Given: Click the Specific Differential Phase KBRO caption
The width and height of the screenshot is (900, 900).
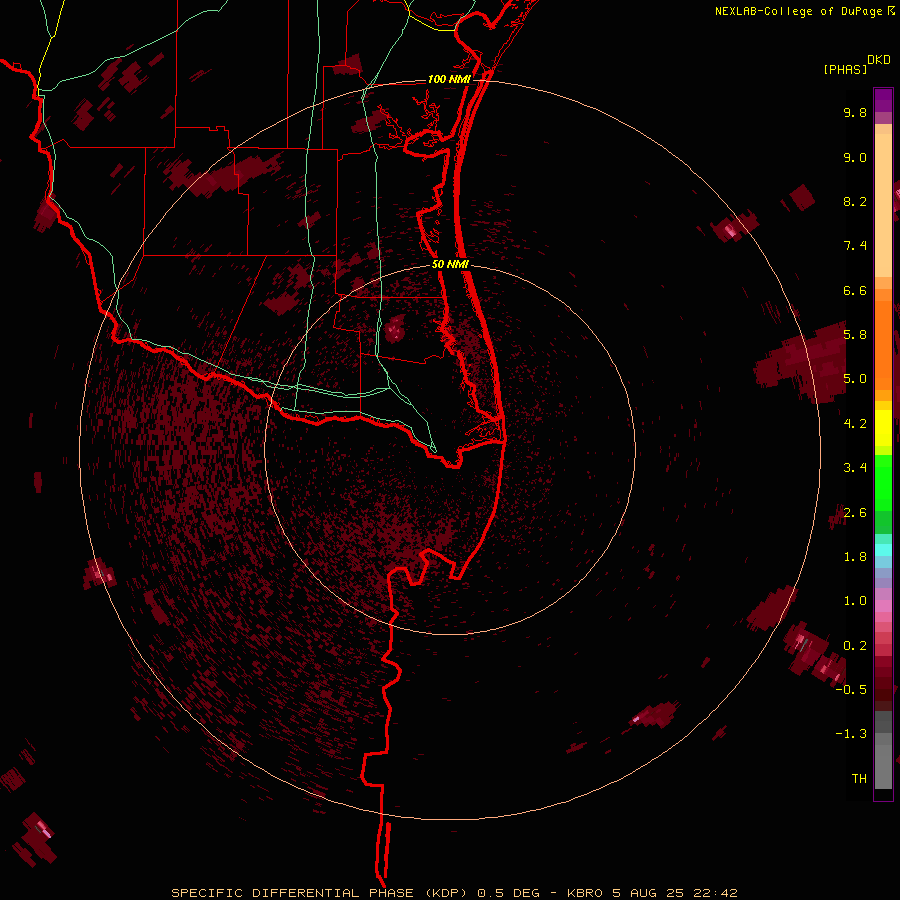Looking at the screenshot, I should click(454, 893).
